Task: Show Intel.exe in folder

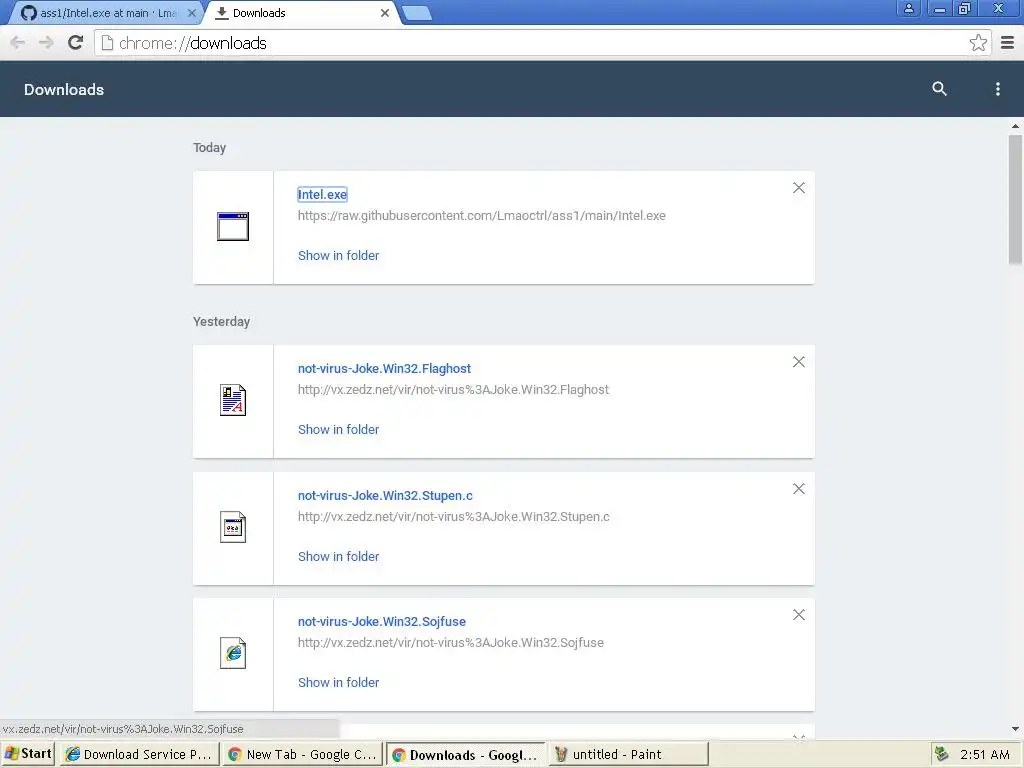Action: click(x=338, y=255)
